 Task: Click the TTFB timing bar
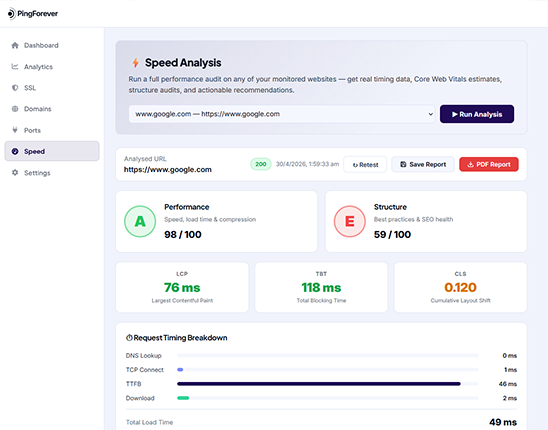319,384
